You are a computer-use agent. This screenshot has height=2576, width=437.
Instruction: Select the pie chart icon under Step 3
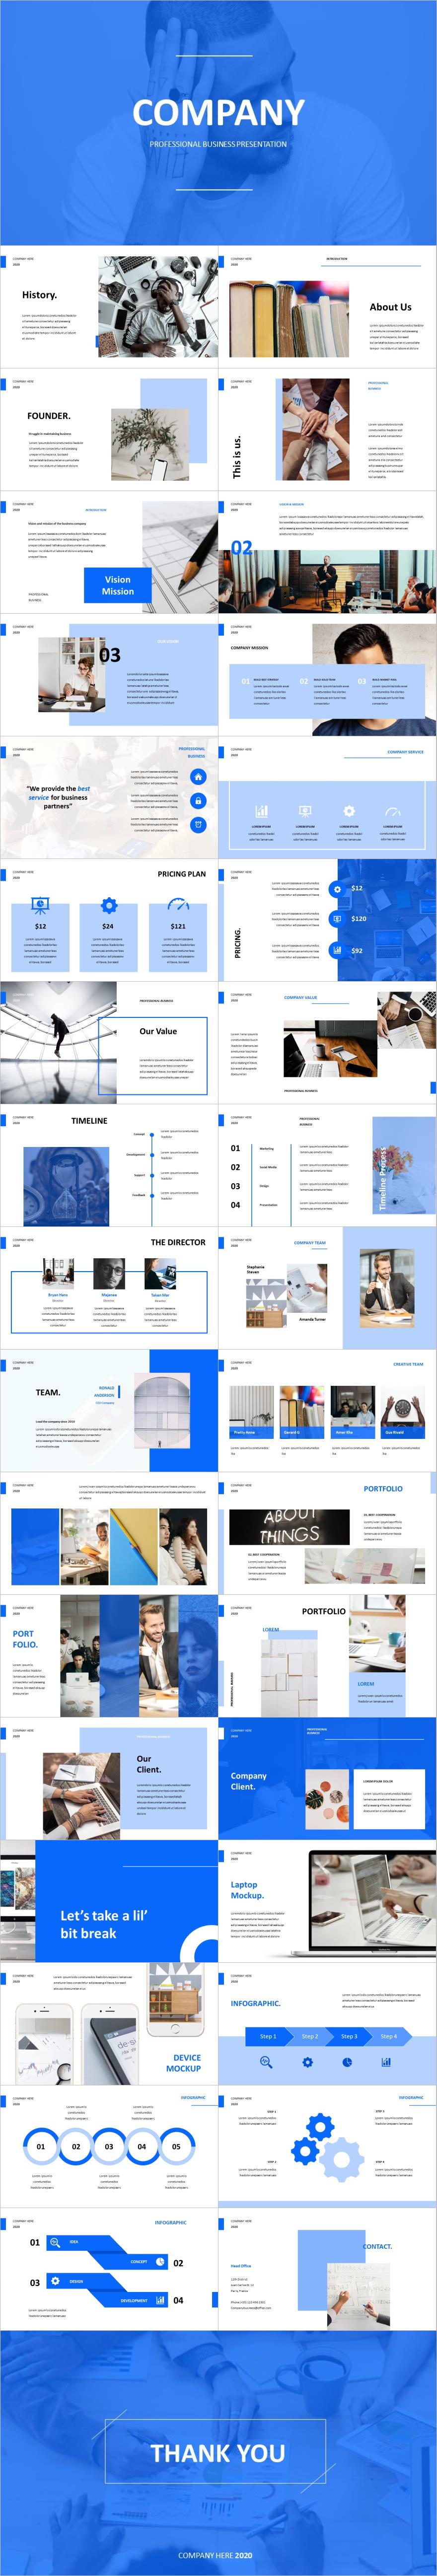(x=347, y=2061)
